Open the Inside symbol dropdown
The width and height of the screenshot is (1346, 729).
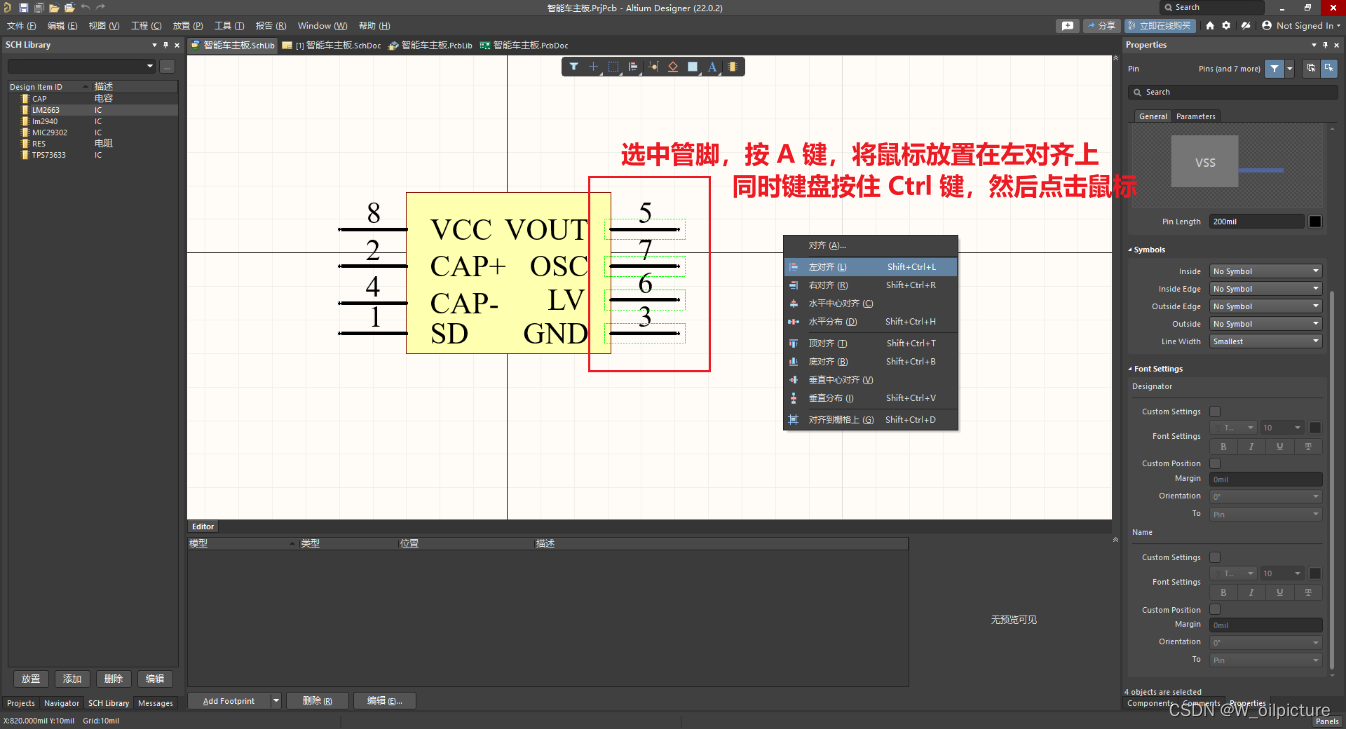pos(1266,271)
